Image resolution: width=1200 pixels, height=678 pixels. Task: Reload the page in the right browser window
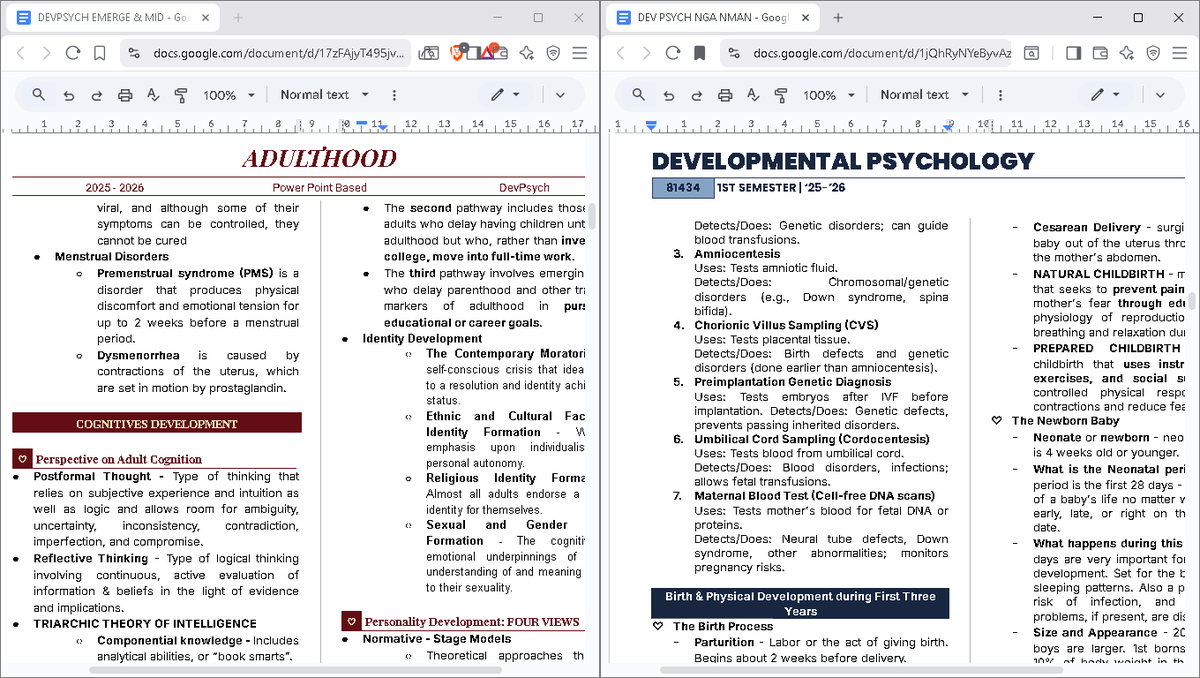click(673, 53)
